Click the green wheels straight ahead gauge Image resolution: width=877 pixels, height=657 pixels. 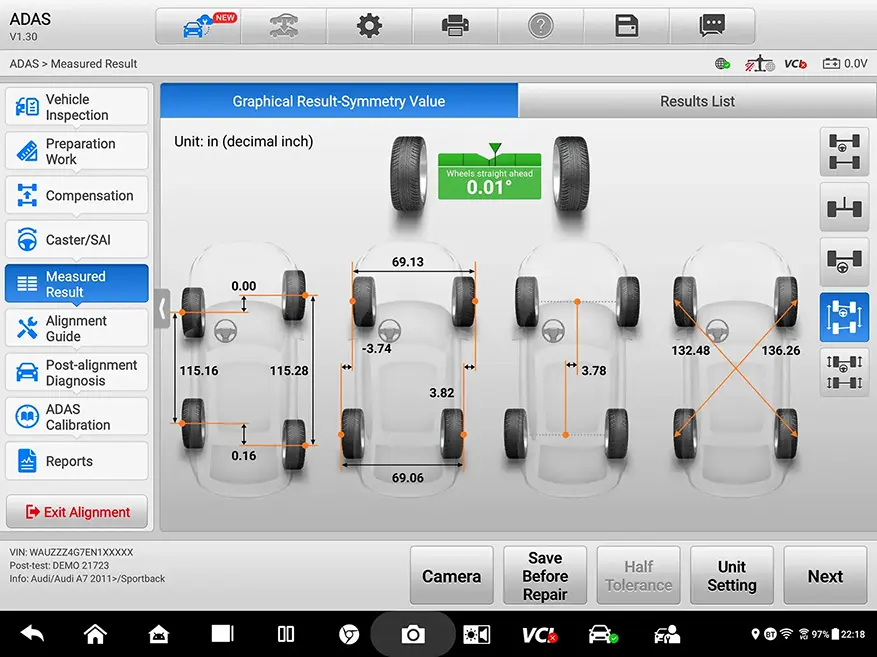[x=489, y=177]
